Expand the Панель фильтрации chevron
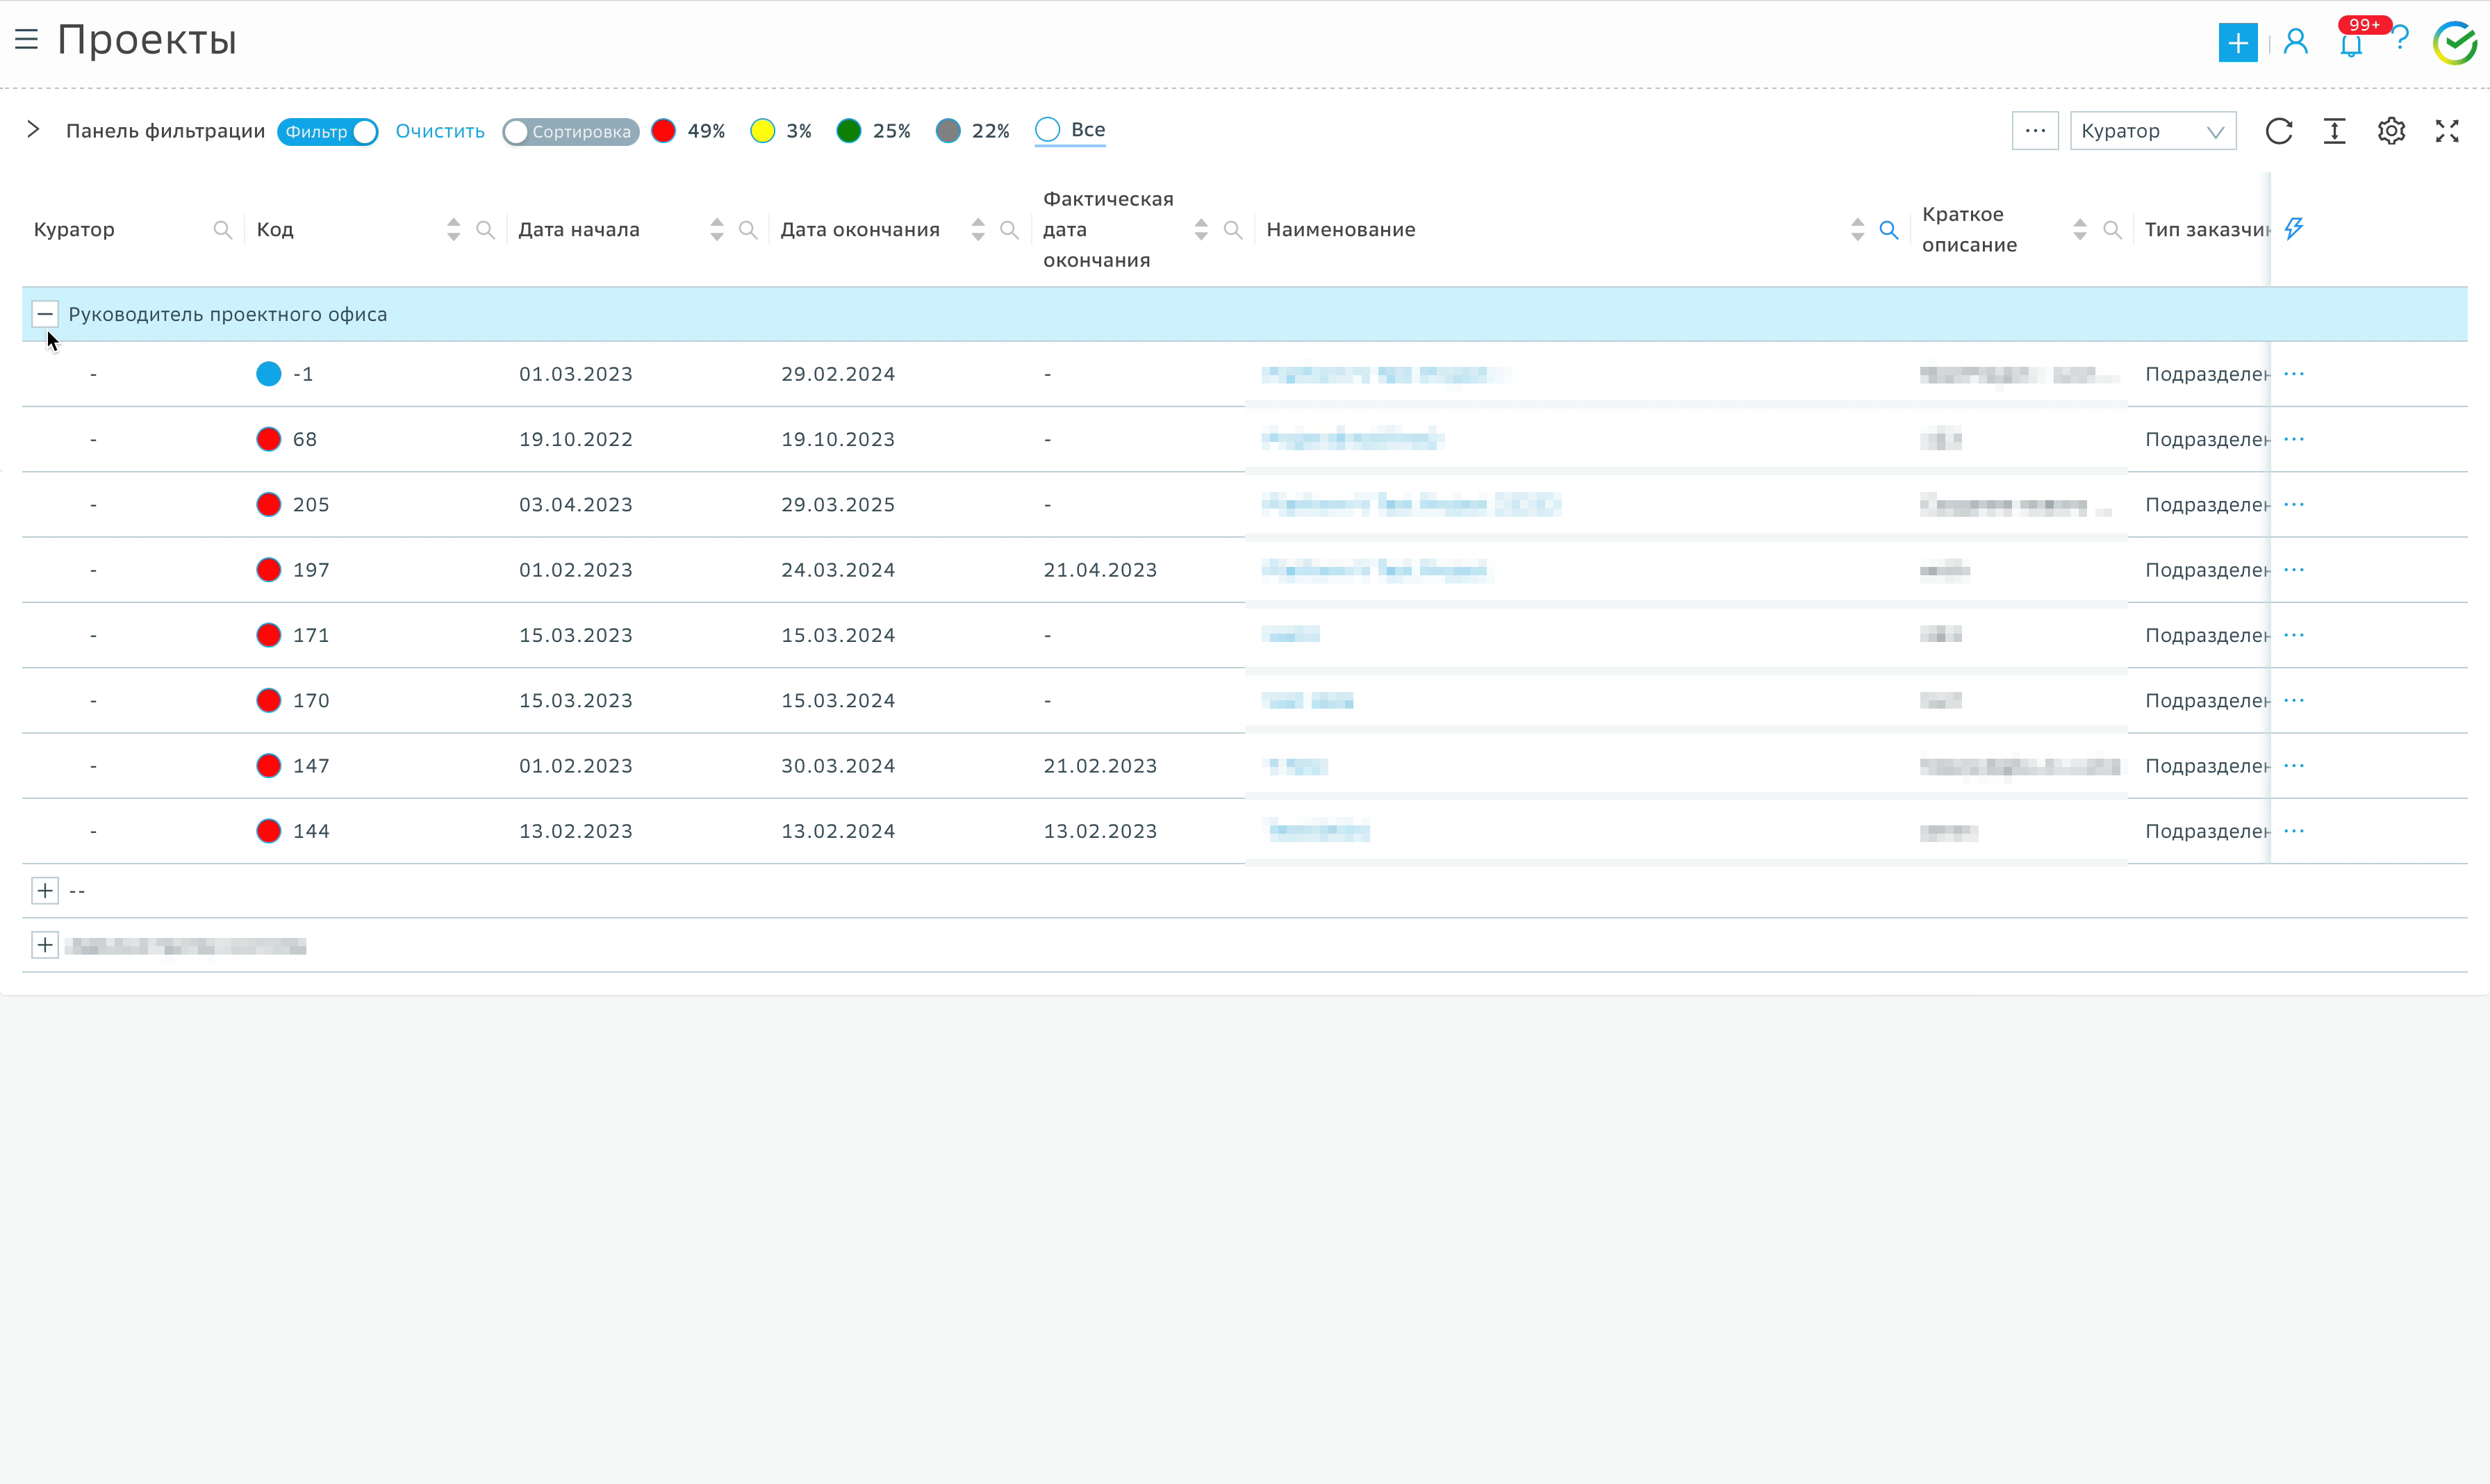 (x=33, y=130)
